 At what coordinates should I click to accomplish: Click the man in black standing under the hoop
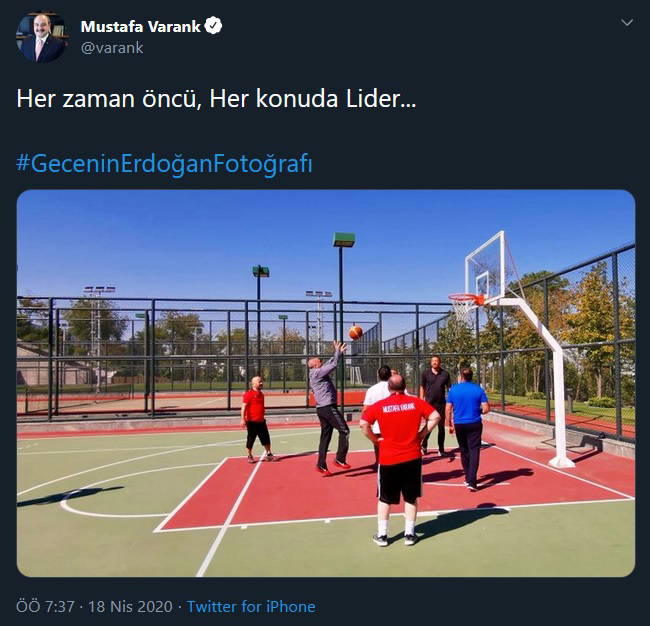434,402
